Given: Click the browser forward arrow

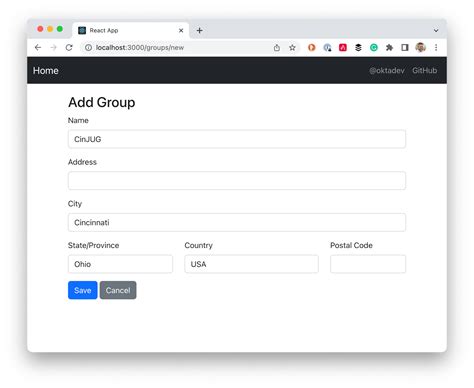Looking at the screenshot, I should click(x=53, y=48).
